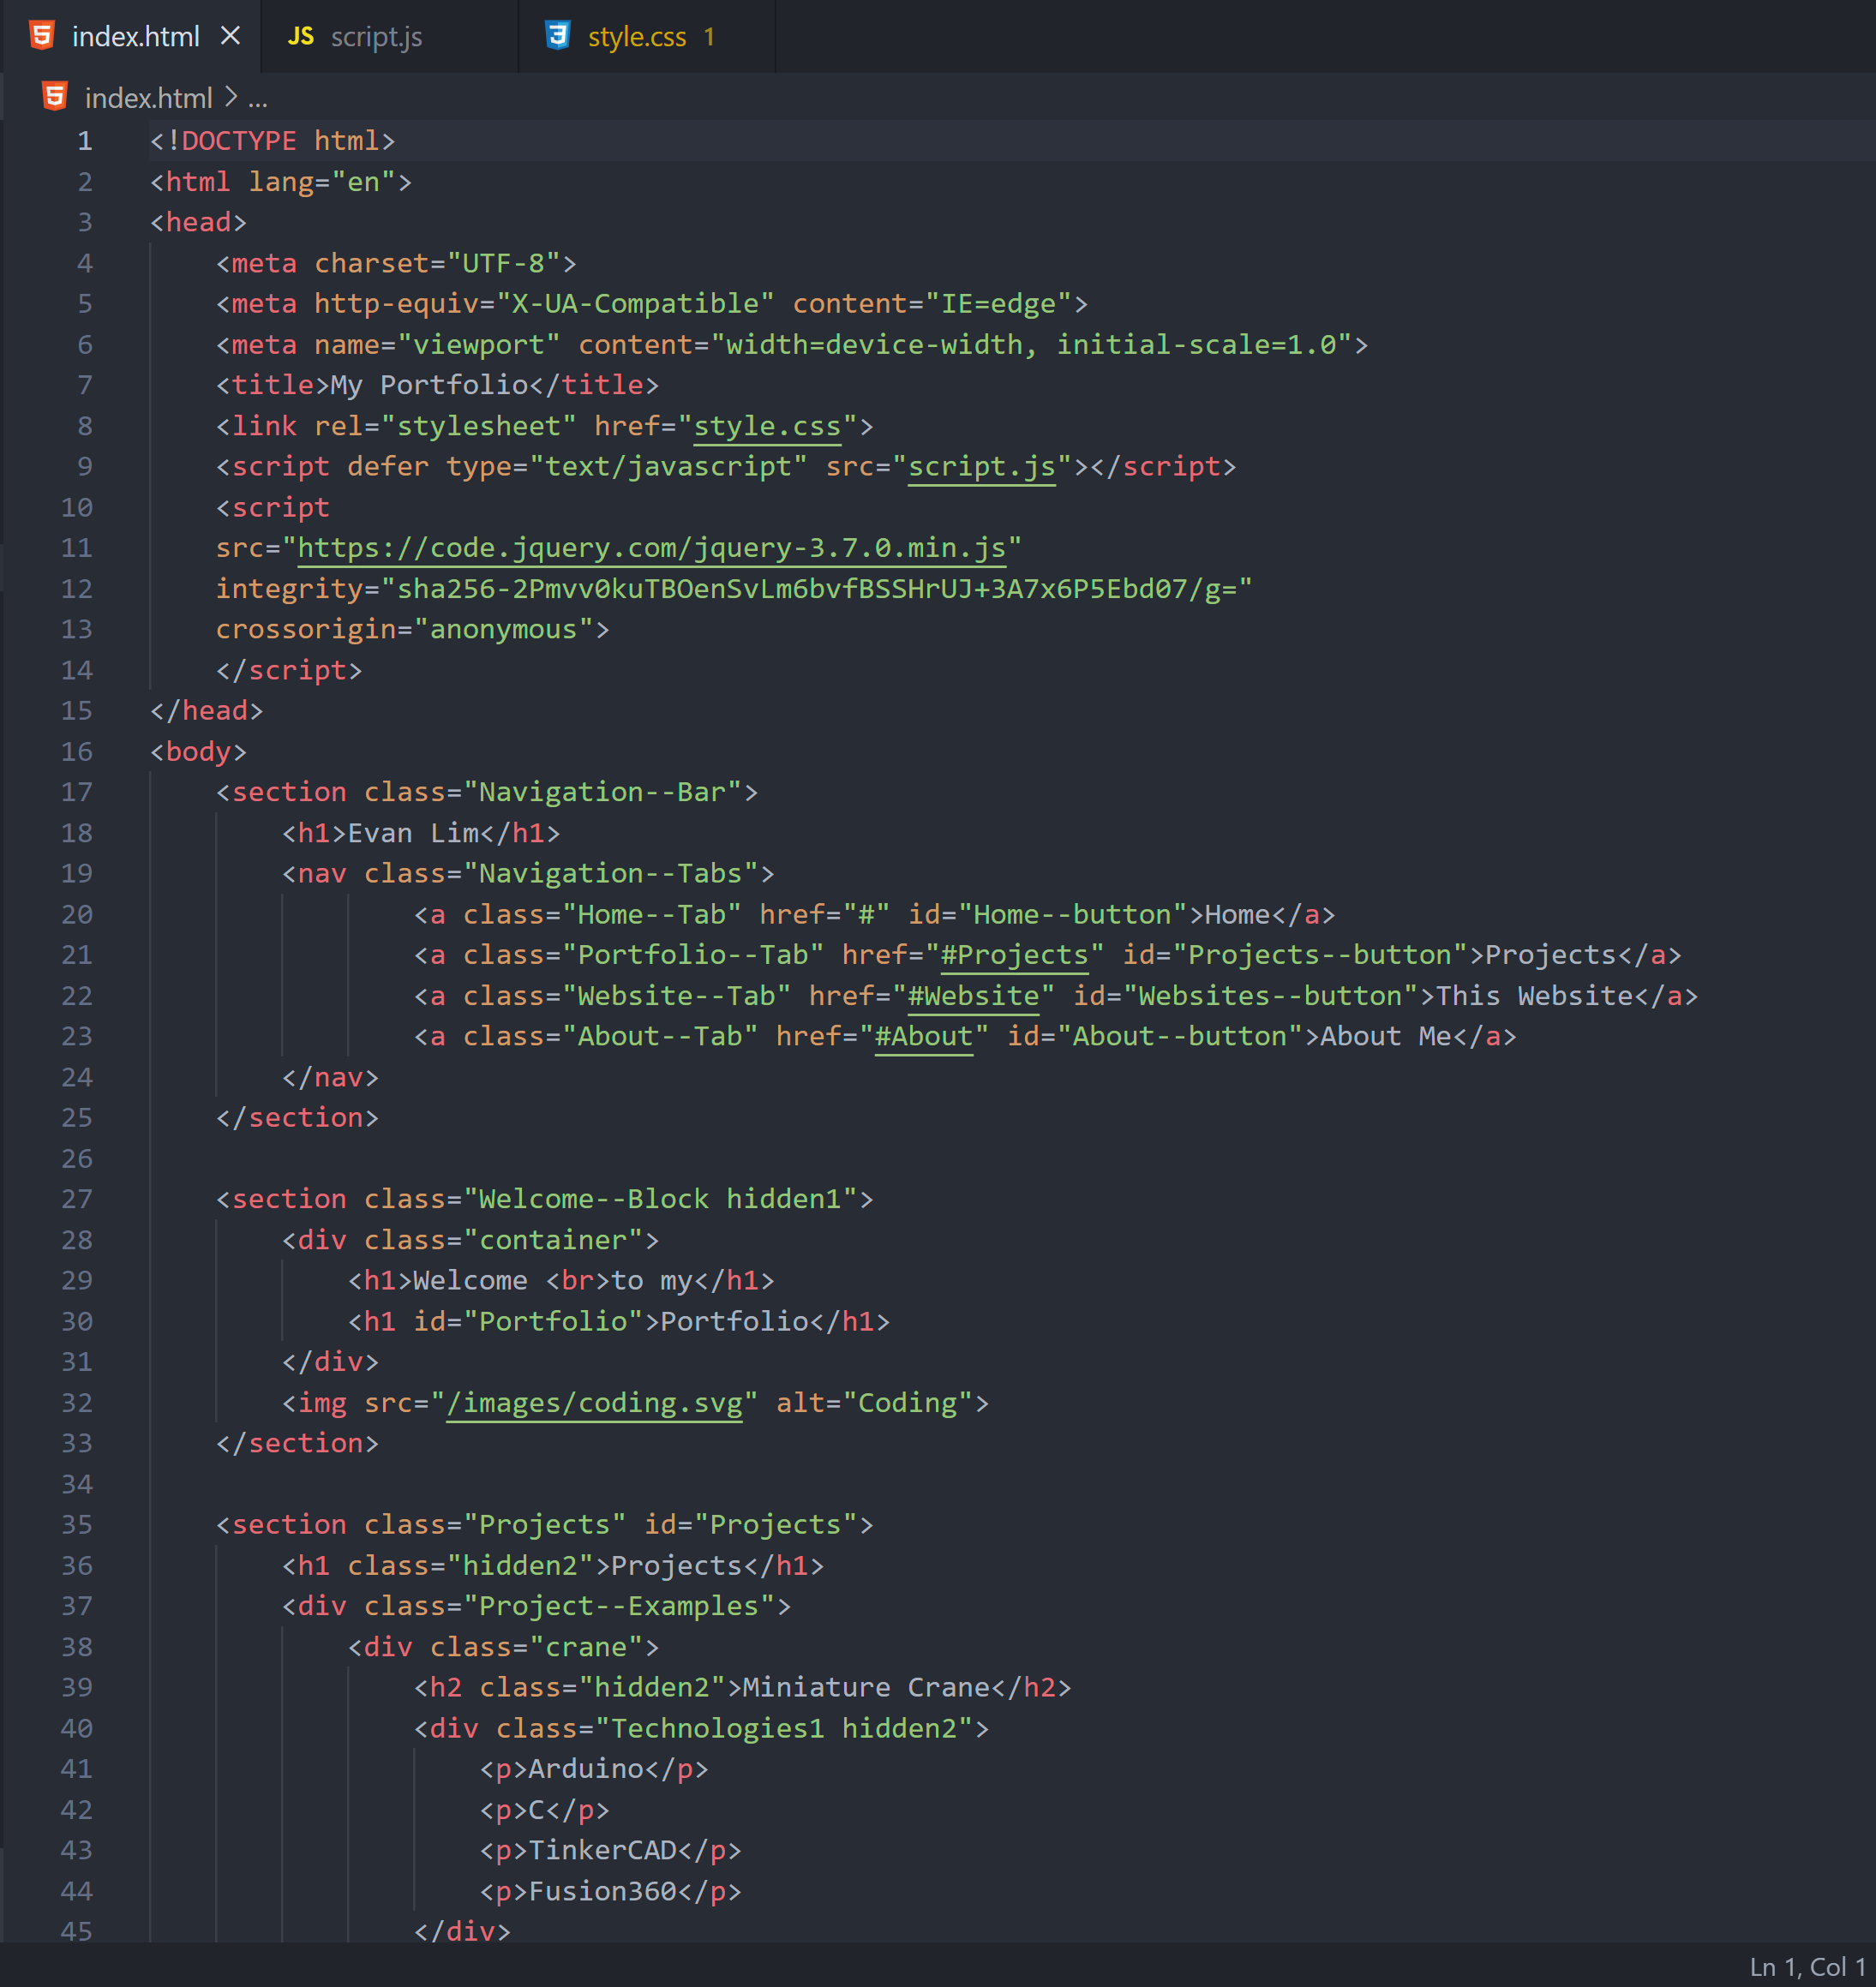Click the integrity sha256 attribute value
This screenshot has height=1987, width=1876.
point(817,589)
